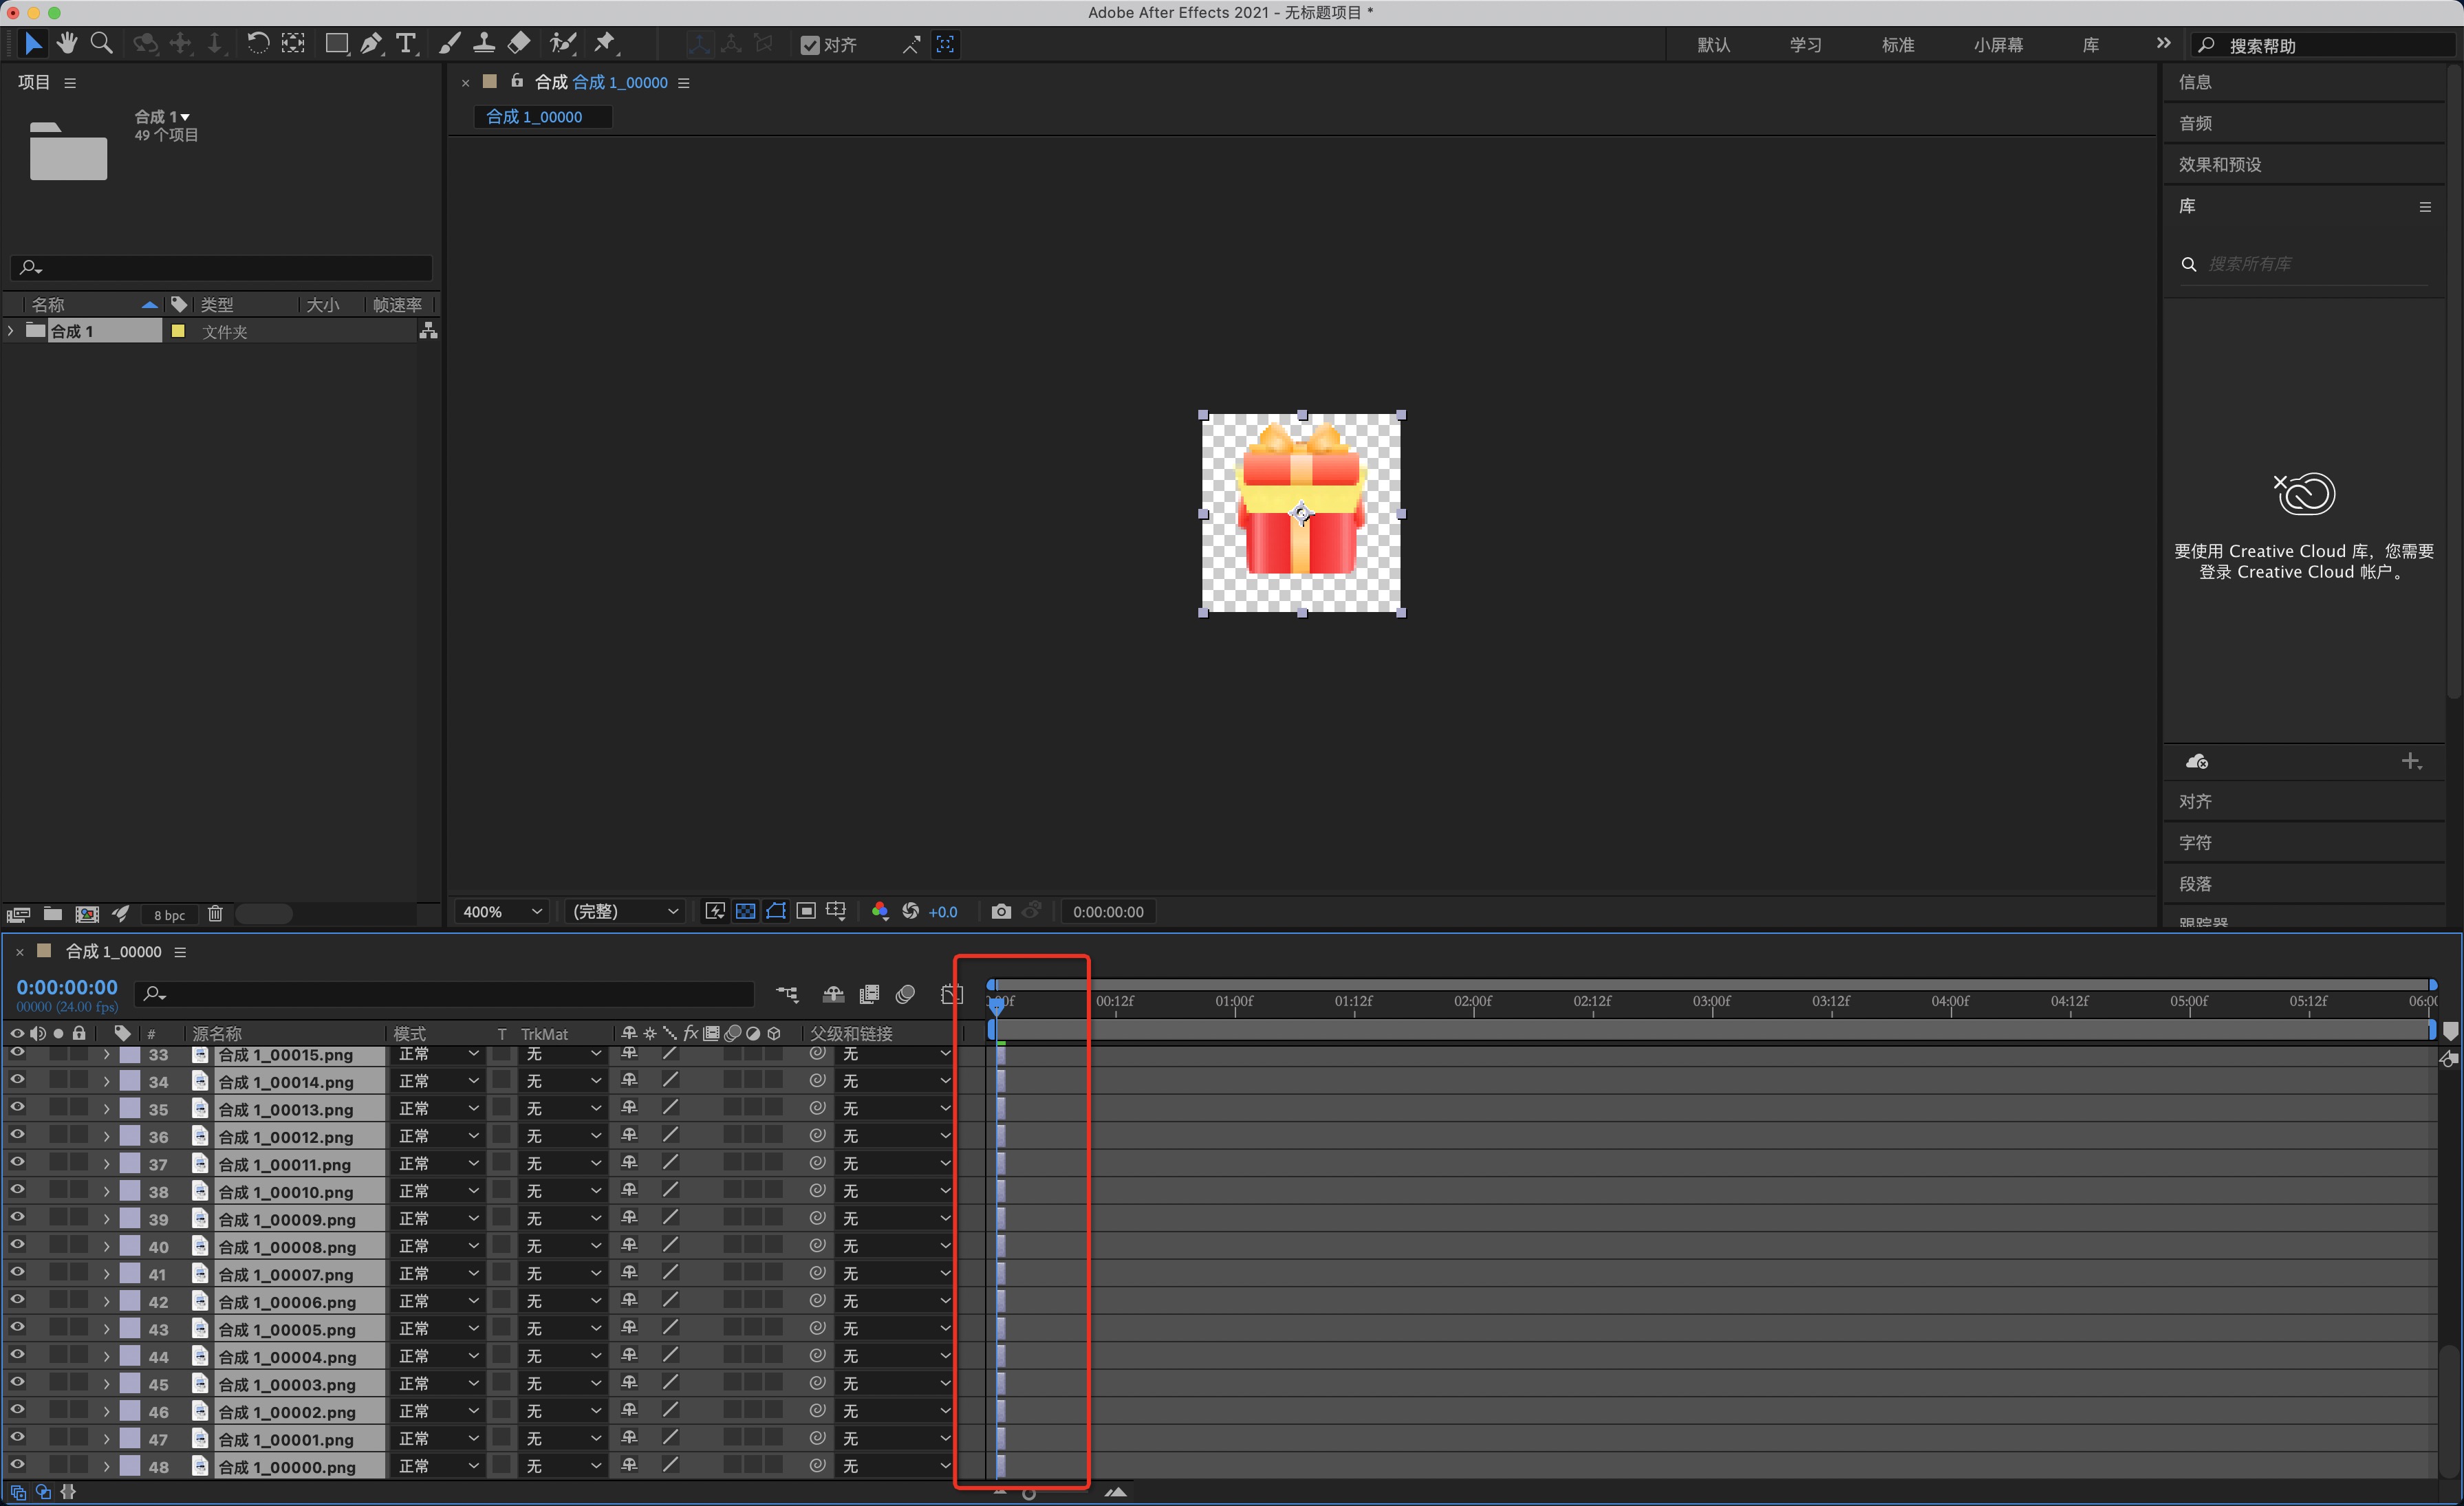Viewport: 2464px width, 1506px height.
Task: Select the Eraser tool
Action: [519, 43]
